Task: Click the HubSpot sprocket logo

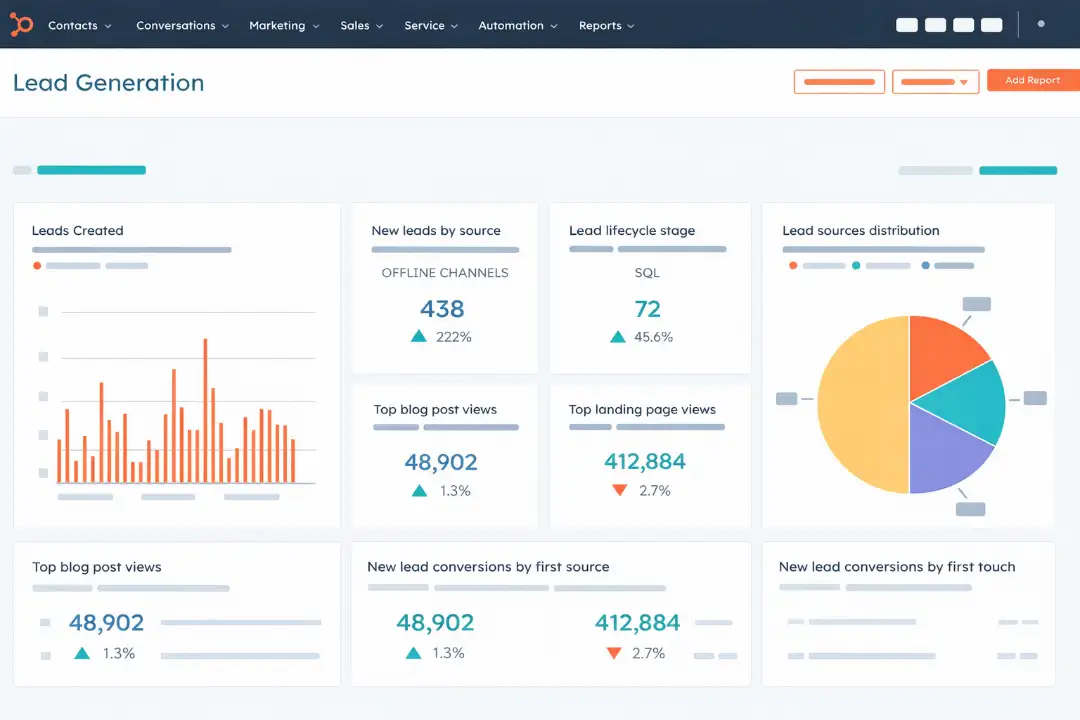Action: (x=21, y=24)
